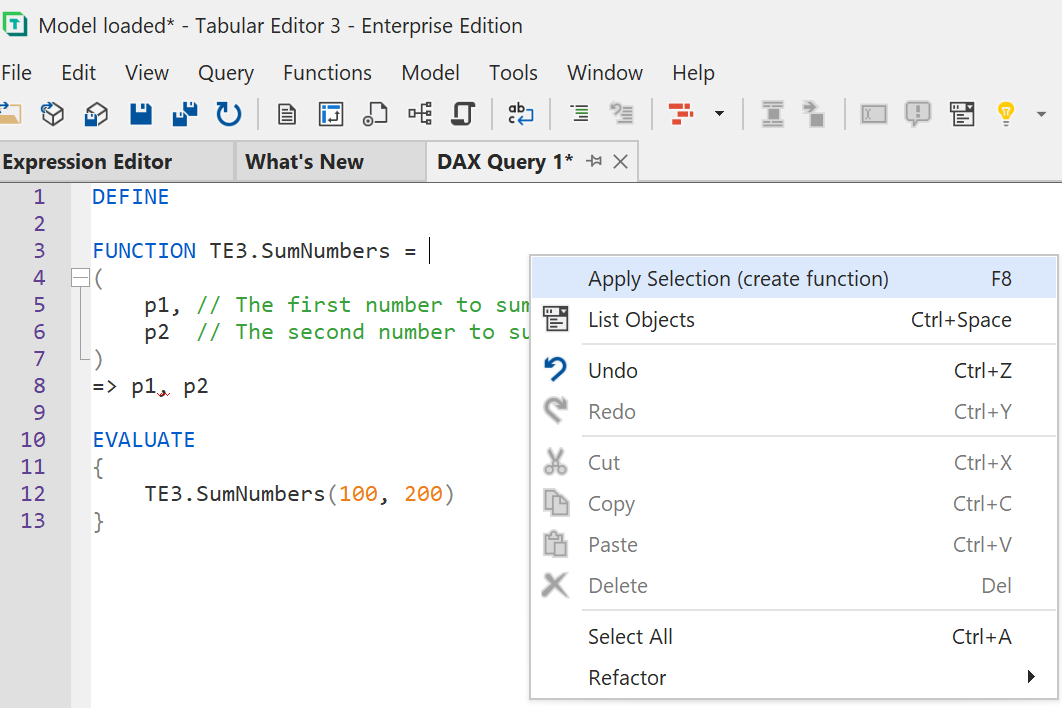
Task: Click the Save All toolbar icon
Action: 184,114
